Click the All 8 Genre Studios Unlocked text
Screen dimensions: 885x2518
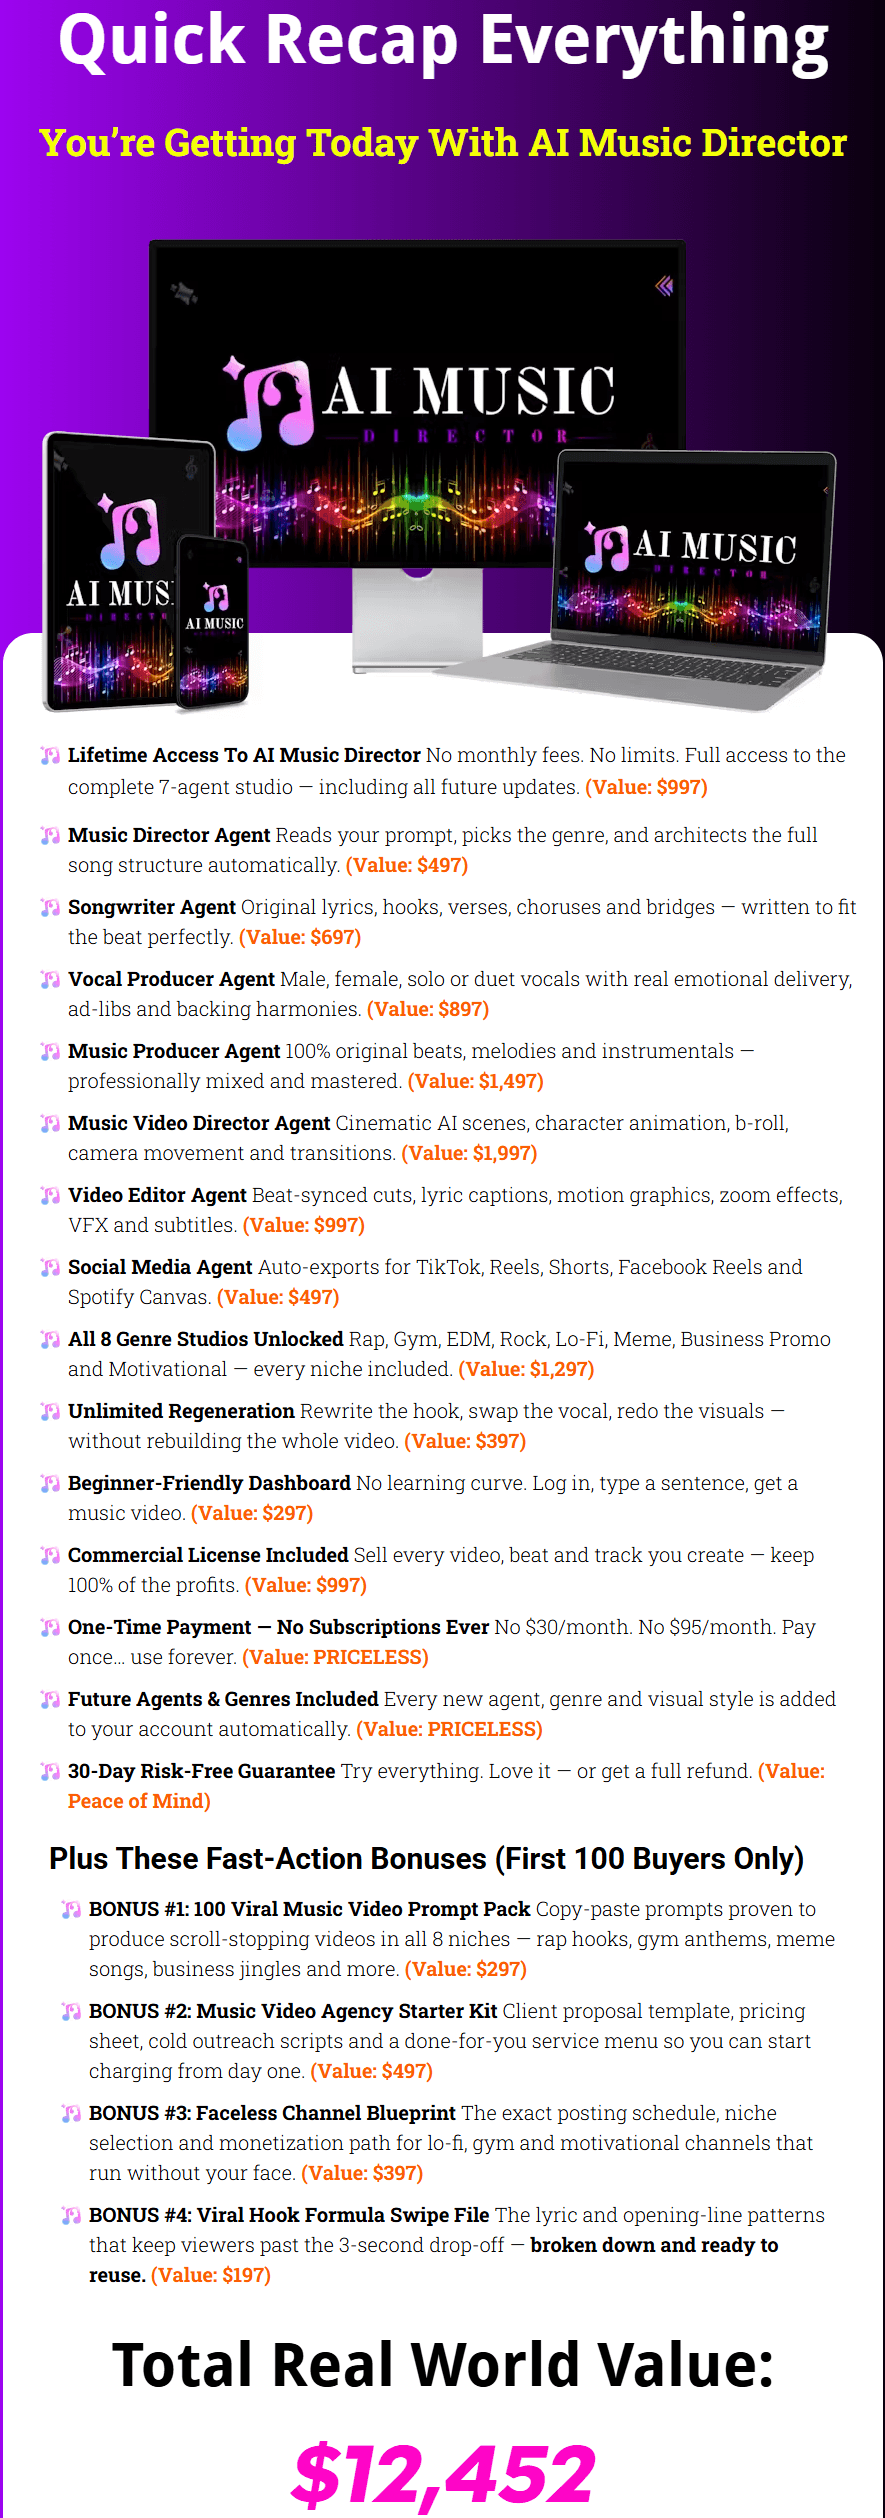[206, 1339]
